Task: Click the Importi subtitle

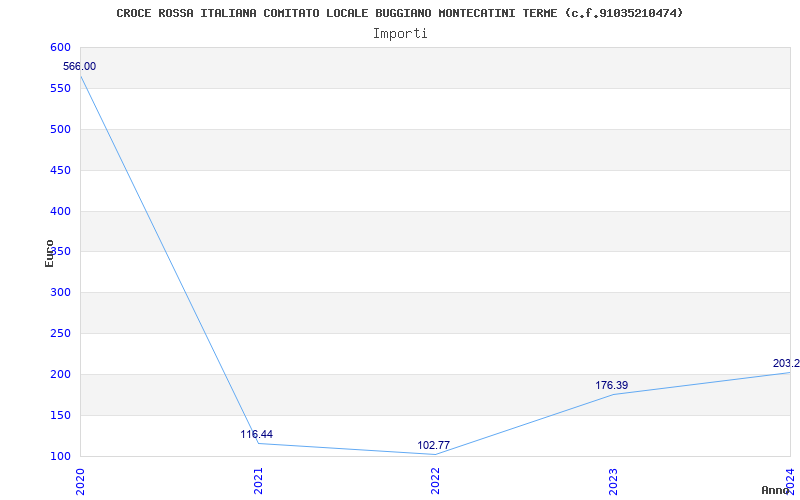Action: tap(400, 34)
